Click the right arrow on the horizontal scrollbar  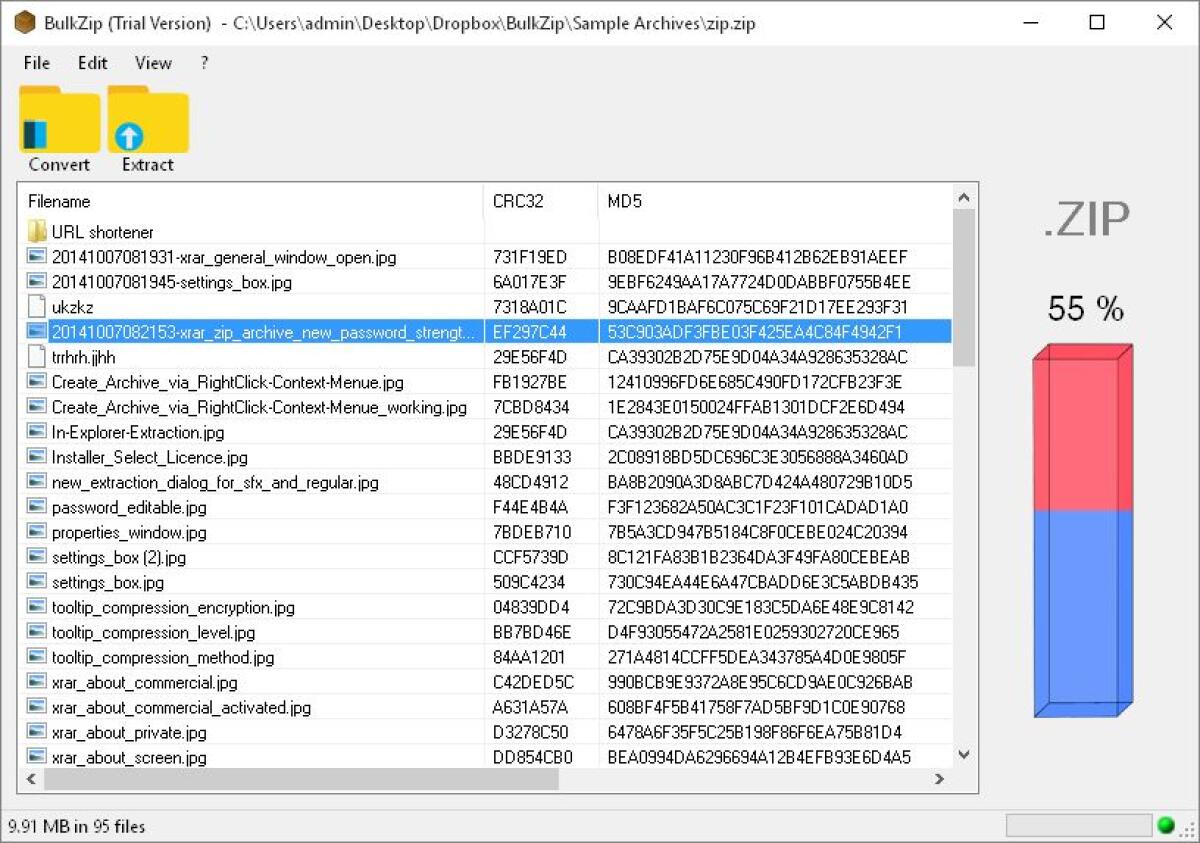click(x=940, y=778)
